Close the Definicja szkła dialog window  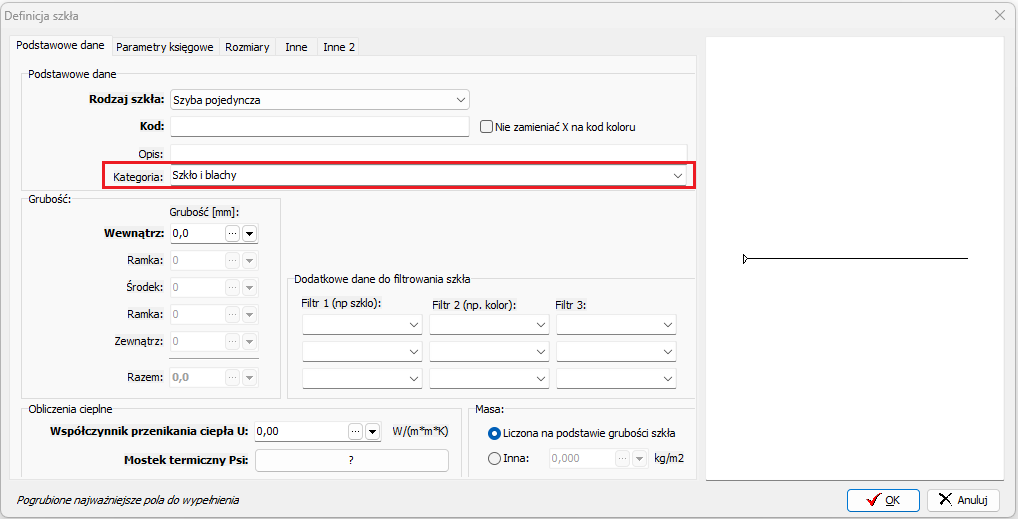999,15
